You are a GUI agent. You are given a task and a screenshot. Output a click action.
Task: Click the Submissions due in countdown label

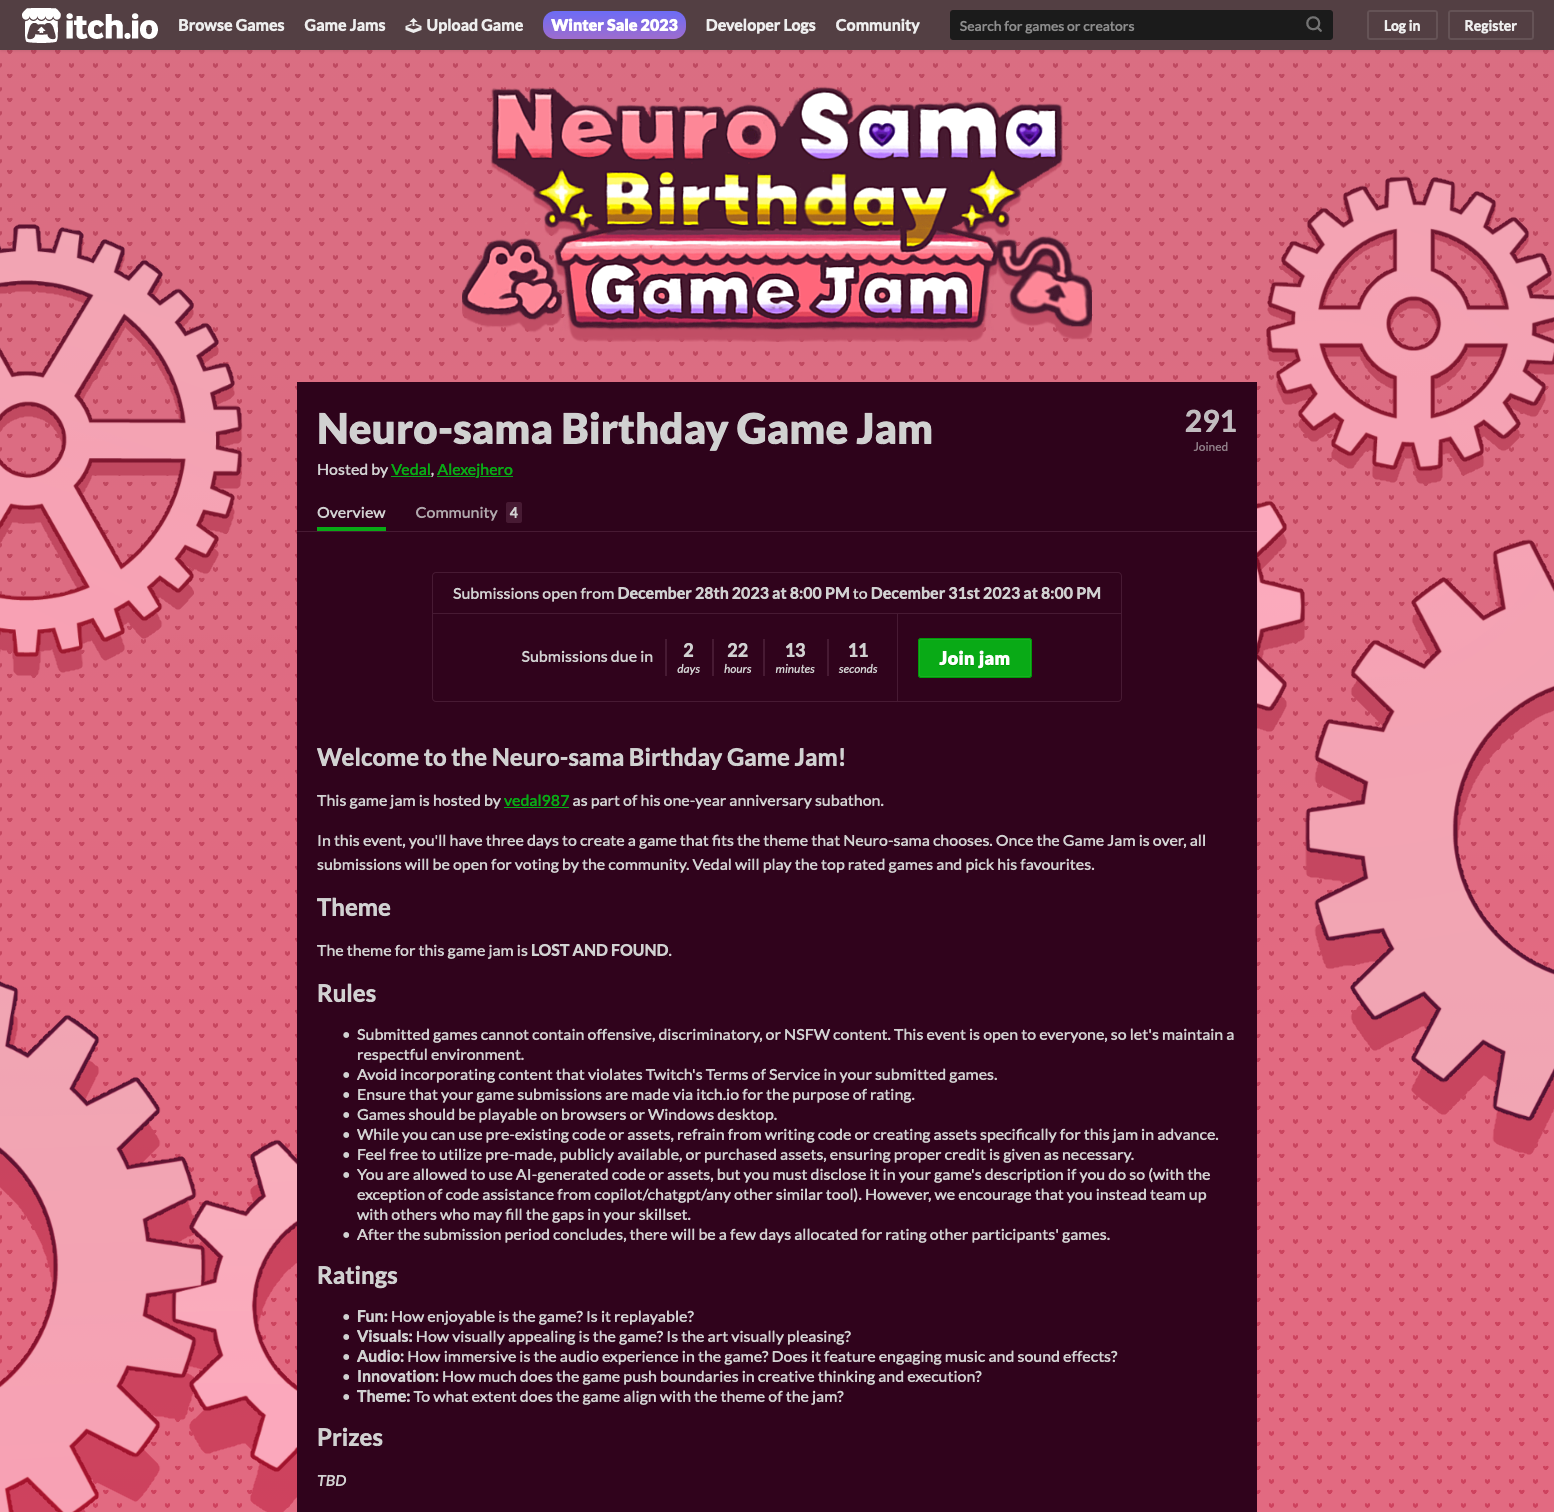(x=587, y=657)
